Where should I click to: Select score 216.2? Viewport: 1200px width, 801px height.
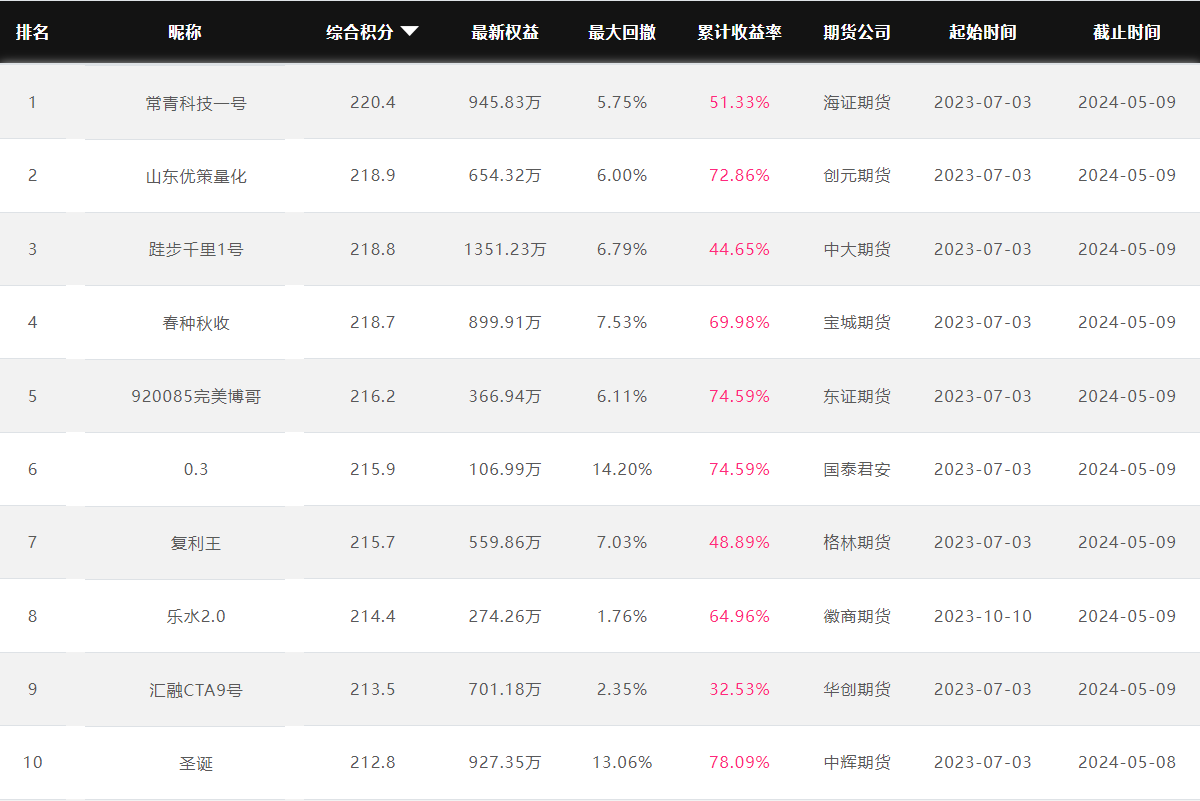pyautogui.click(x=373, y=396)
